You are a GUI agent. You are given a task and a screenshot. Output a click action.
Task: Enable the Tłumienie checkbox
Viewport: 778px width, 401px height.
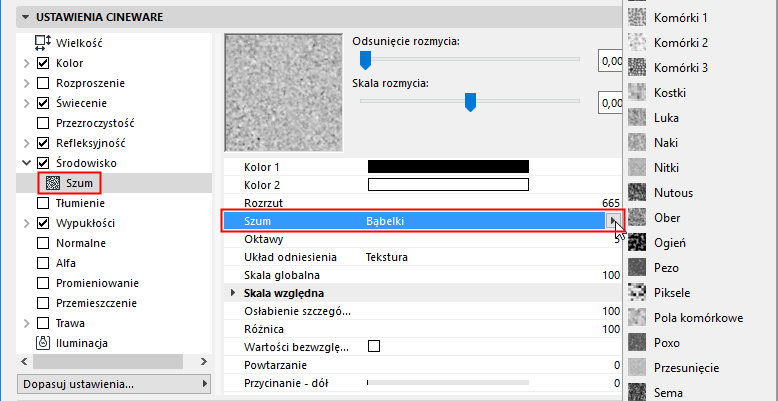click(43, 203)
